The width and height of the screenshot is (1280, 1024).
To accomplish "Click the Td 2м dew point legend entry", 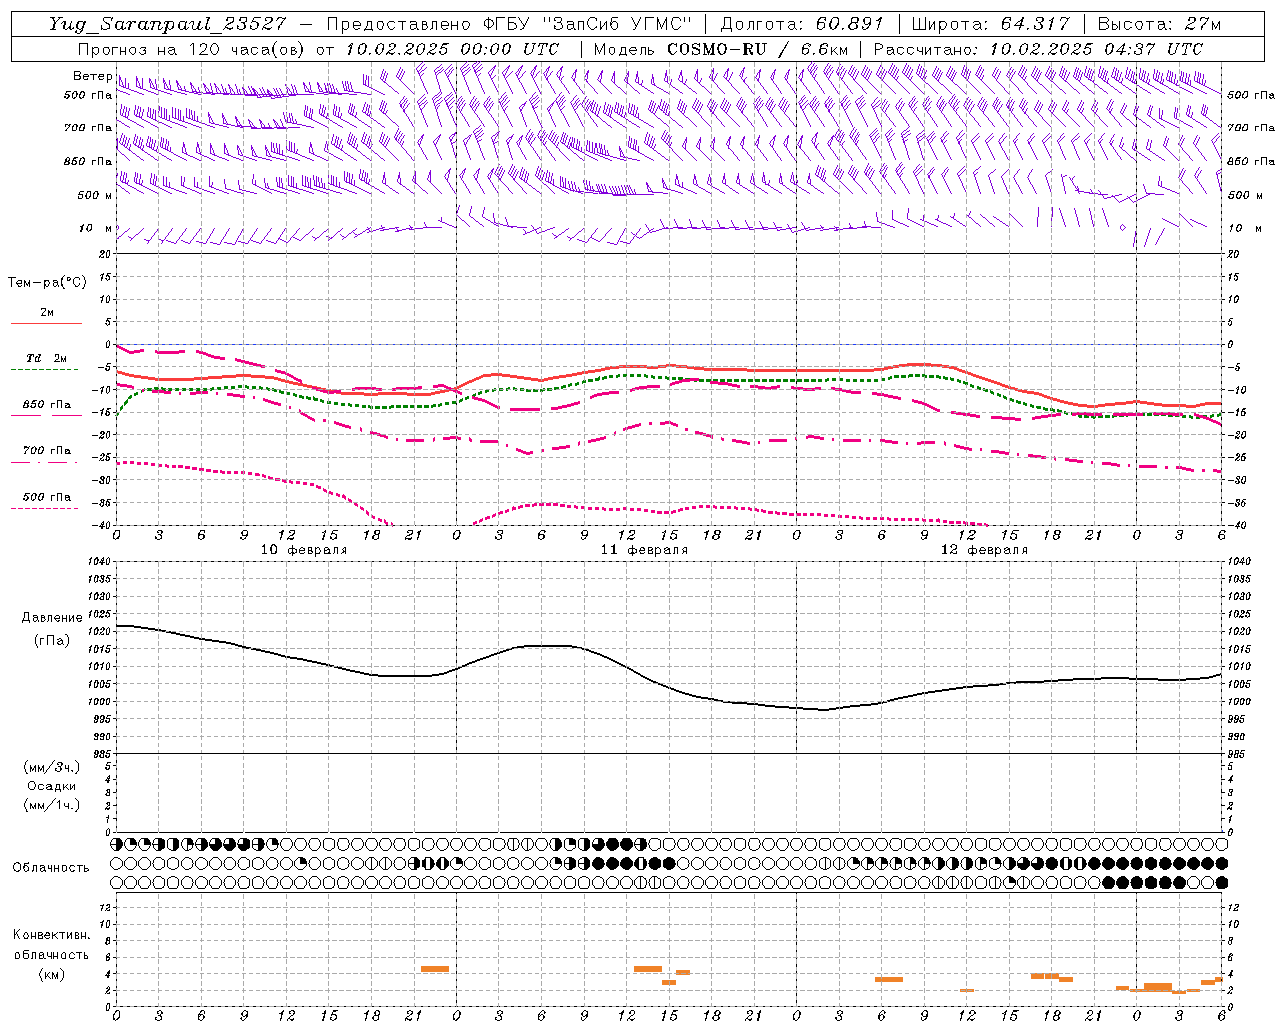I will pyautogui.click(x=46, y=358).
